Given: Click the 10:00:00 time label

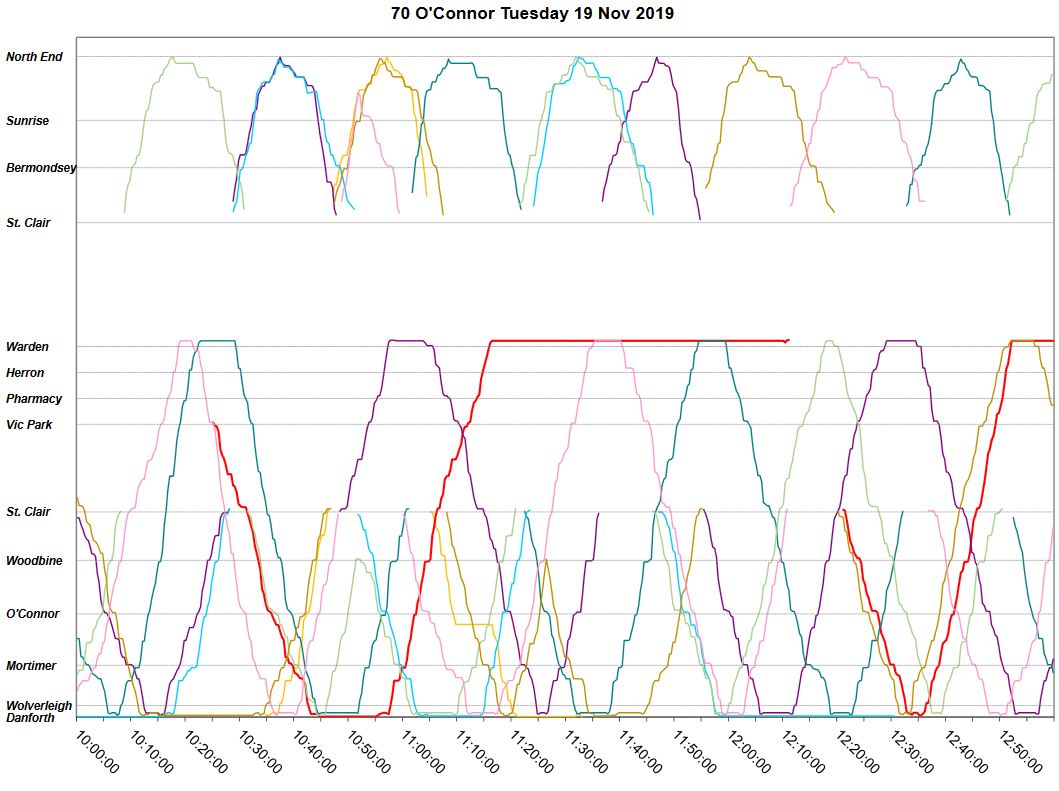Looking at the screenshot, I should tap(97, 750).
